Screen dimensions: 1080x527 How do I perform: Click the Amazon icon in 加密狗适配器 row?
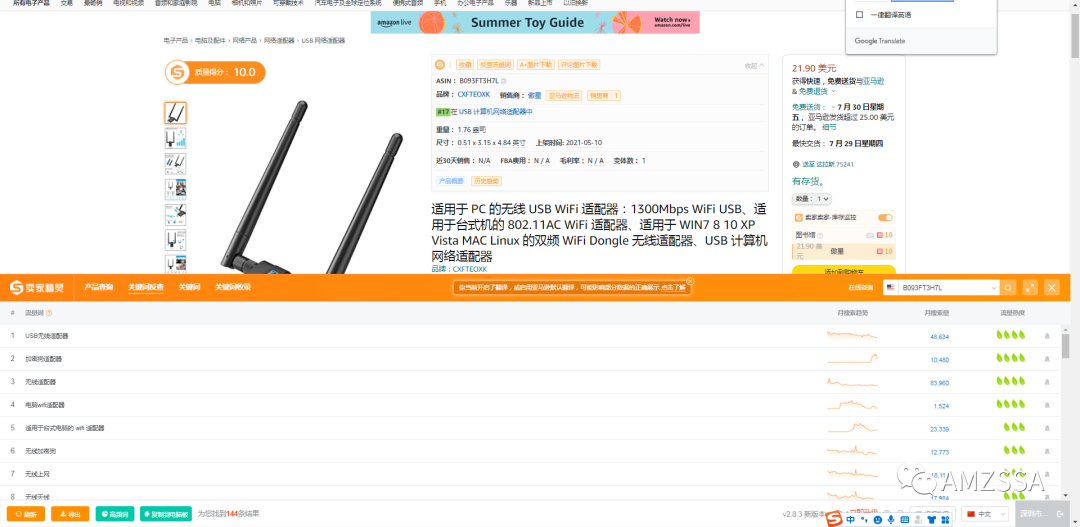(x=1048, y=359)
